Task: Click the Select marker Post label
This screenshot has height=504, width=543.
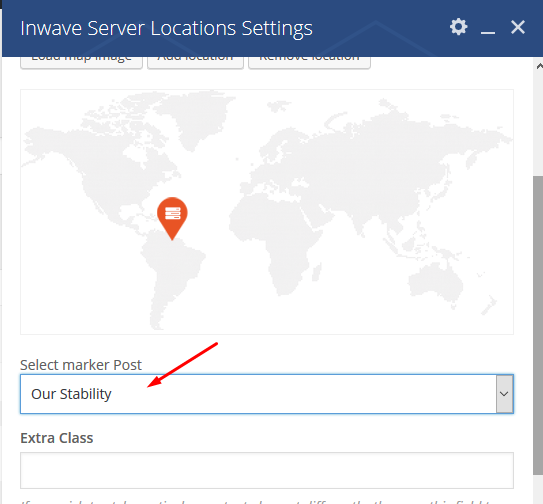Action: (81, 365)
